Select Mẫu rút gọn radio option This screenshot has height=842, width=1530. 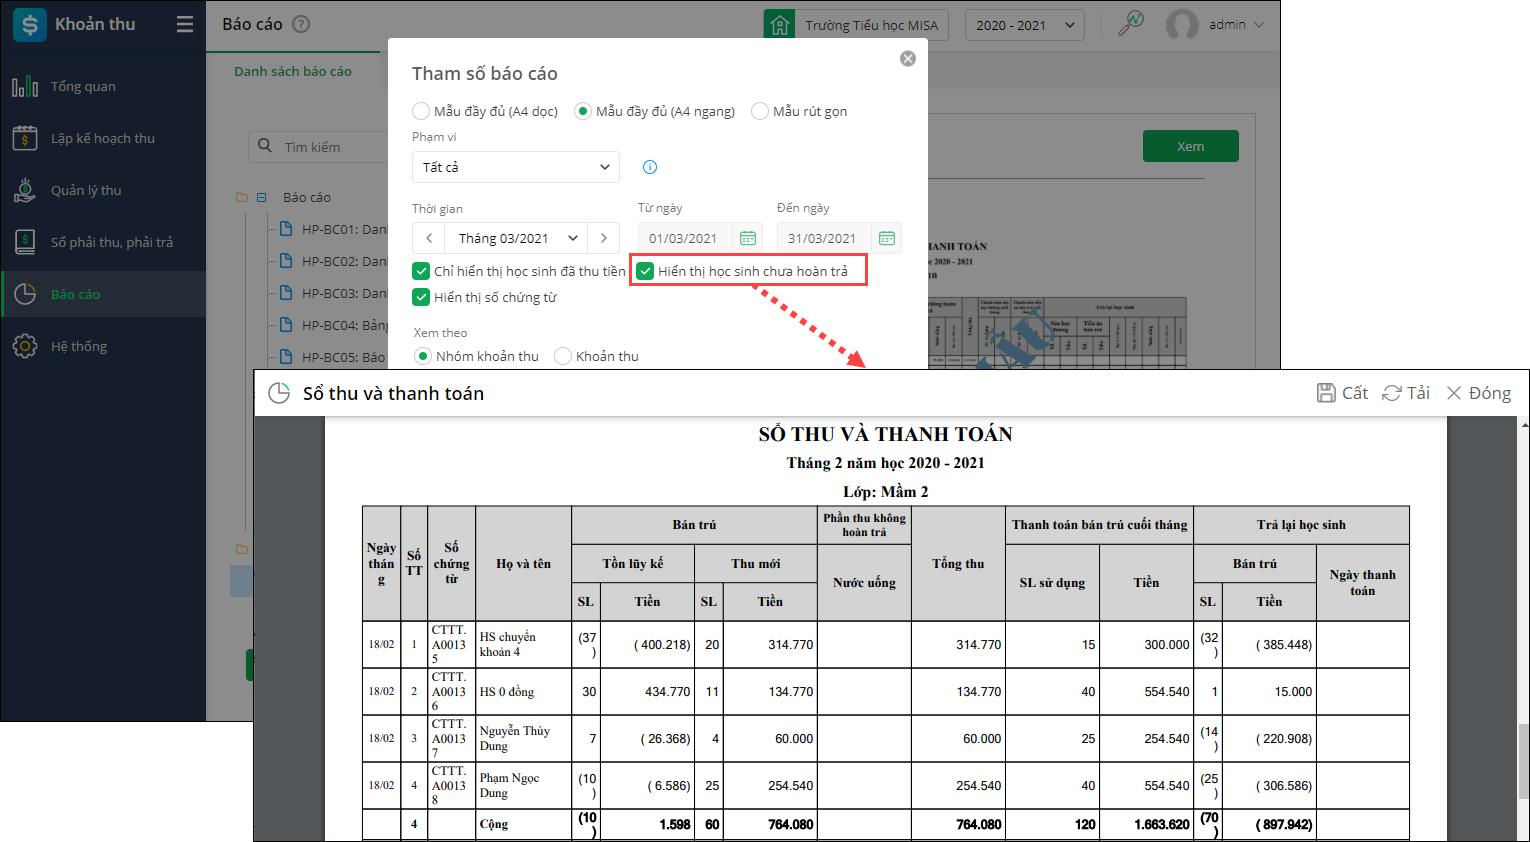(760, 111)
